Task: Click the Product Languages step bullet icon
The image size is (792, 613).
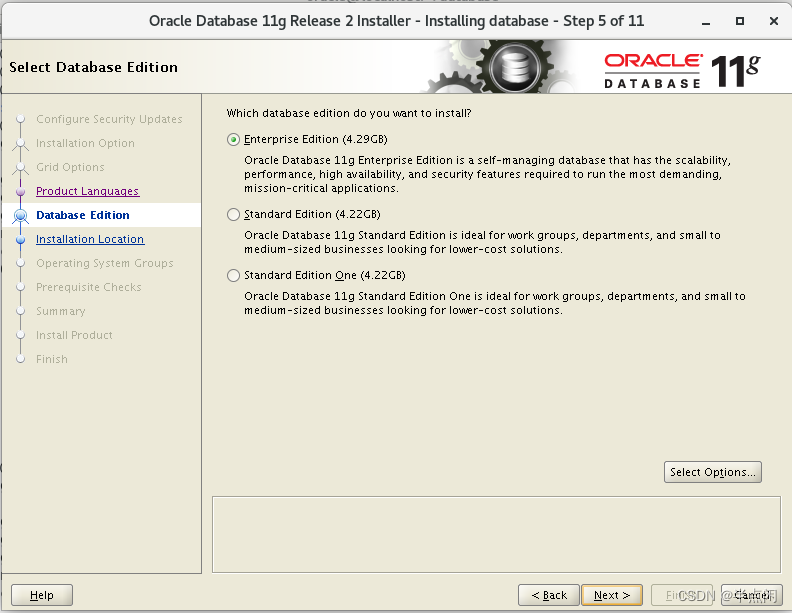Action: [21, 192]
